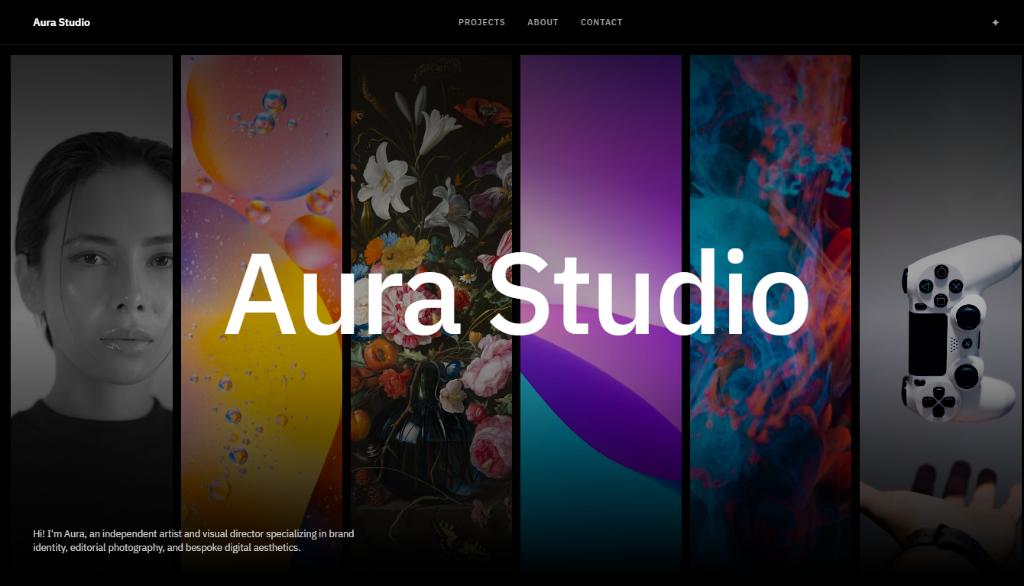Open the Contact nav link
This screenshot has width=1024, height=586.
(601, 22)
